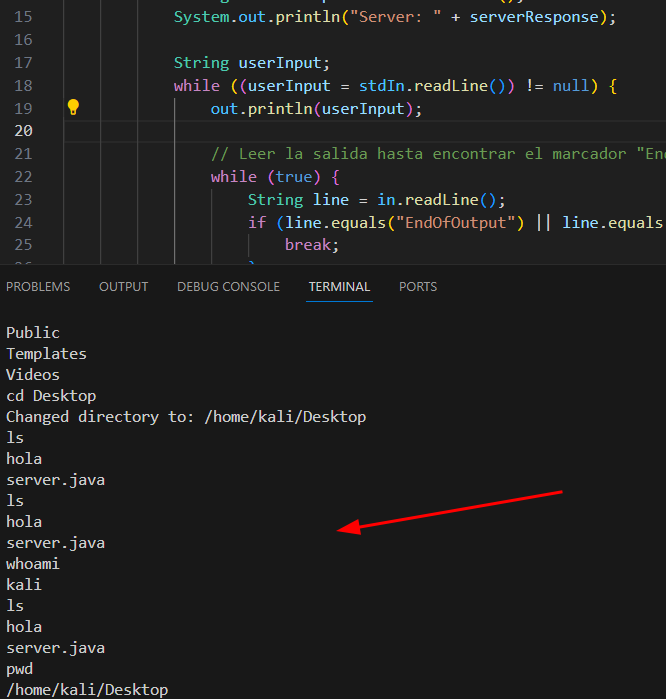Click the 'Leer la salida' comment line

[x=438, y=154]
